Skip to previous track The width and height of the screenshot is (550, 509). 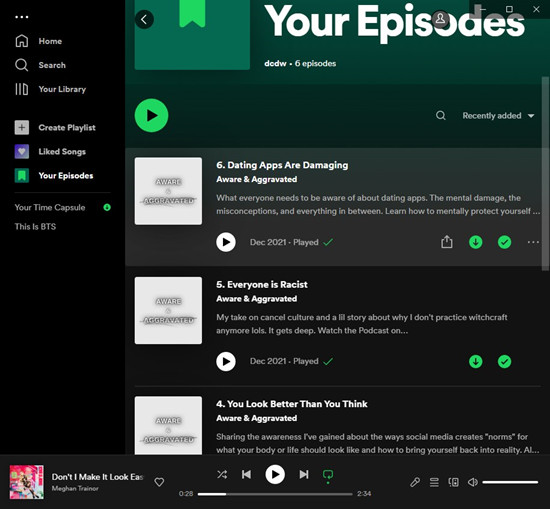tap(246, 475)
